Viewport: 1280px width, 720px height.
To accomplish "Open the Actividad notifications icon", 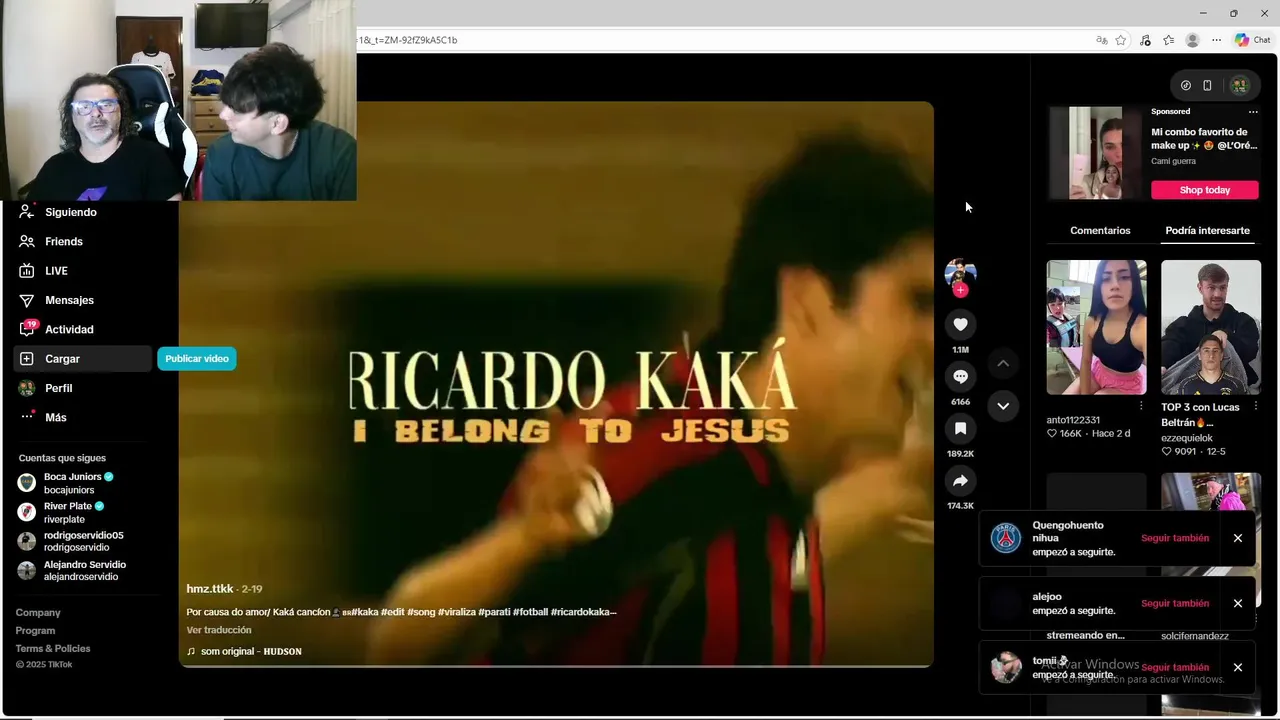I will [x=27, y=329].
